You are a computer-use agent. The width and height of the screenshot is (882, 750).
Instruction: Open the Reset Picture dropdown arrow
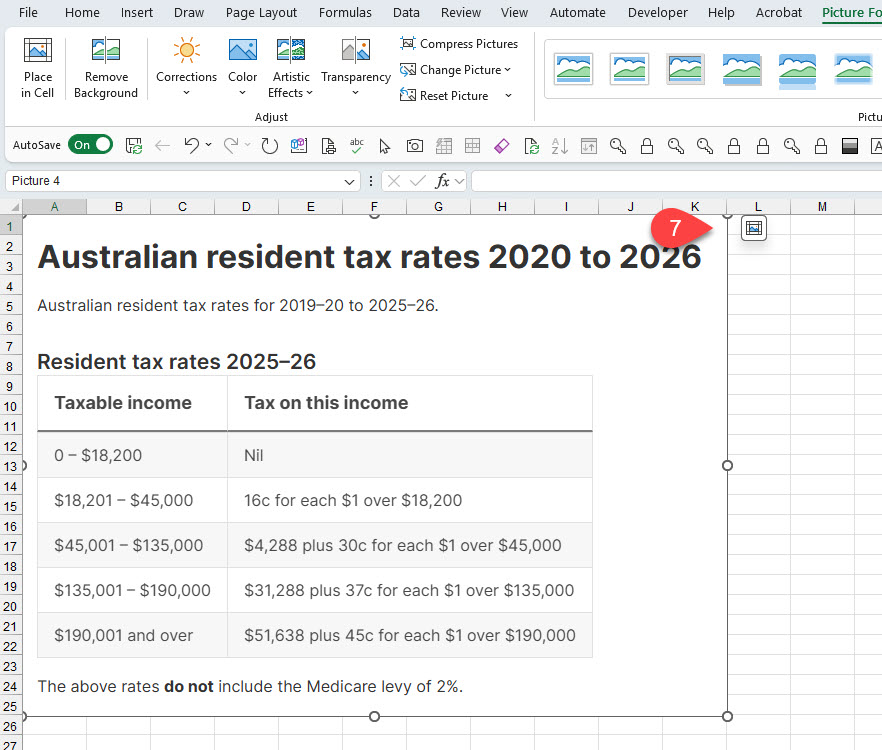point(508,96)
